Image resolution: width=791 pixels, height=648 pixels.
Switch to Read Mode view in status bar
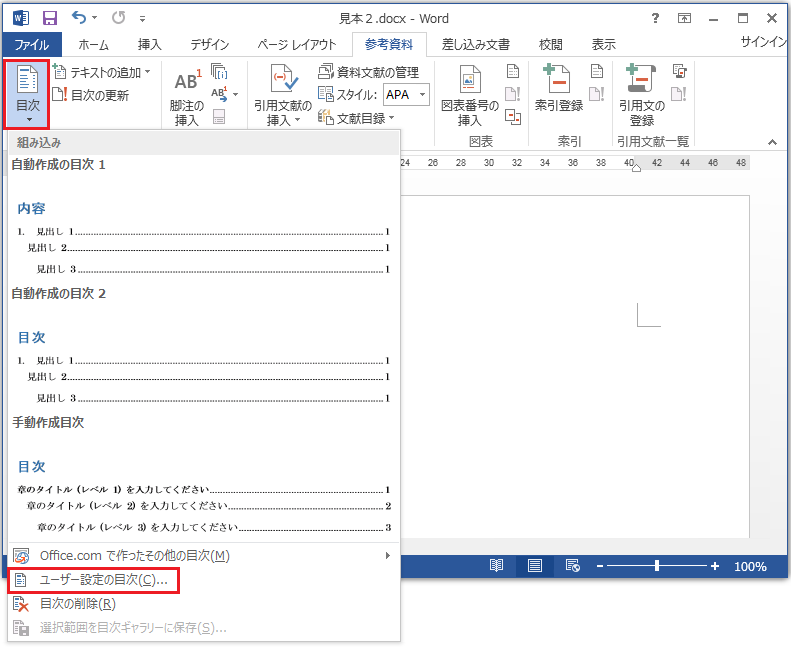[497, 566]
